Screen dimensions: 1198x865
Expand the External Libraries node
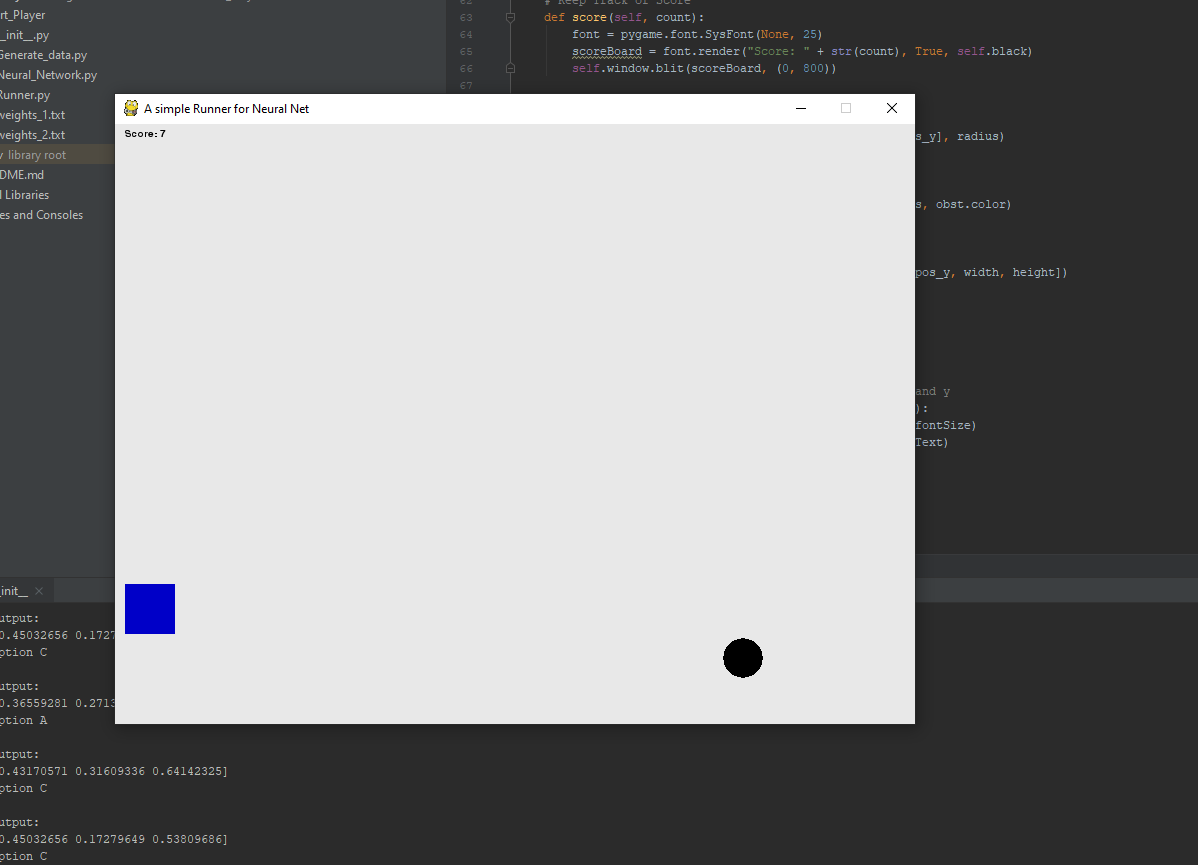pyautogui.click(x=24, y=195)
